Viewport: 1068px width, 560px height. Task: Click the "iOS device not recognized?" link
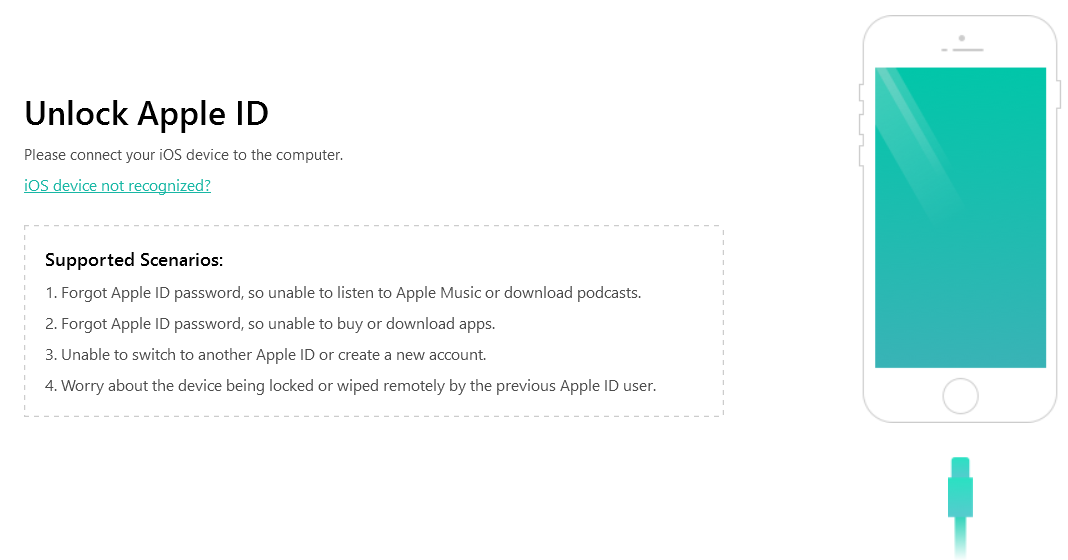pyautogui.click(x=117, y=186)
